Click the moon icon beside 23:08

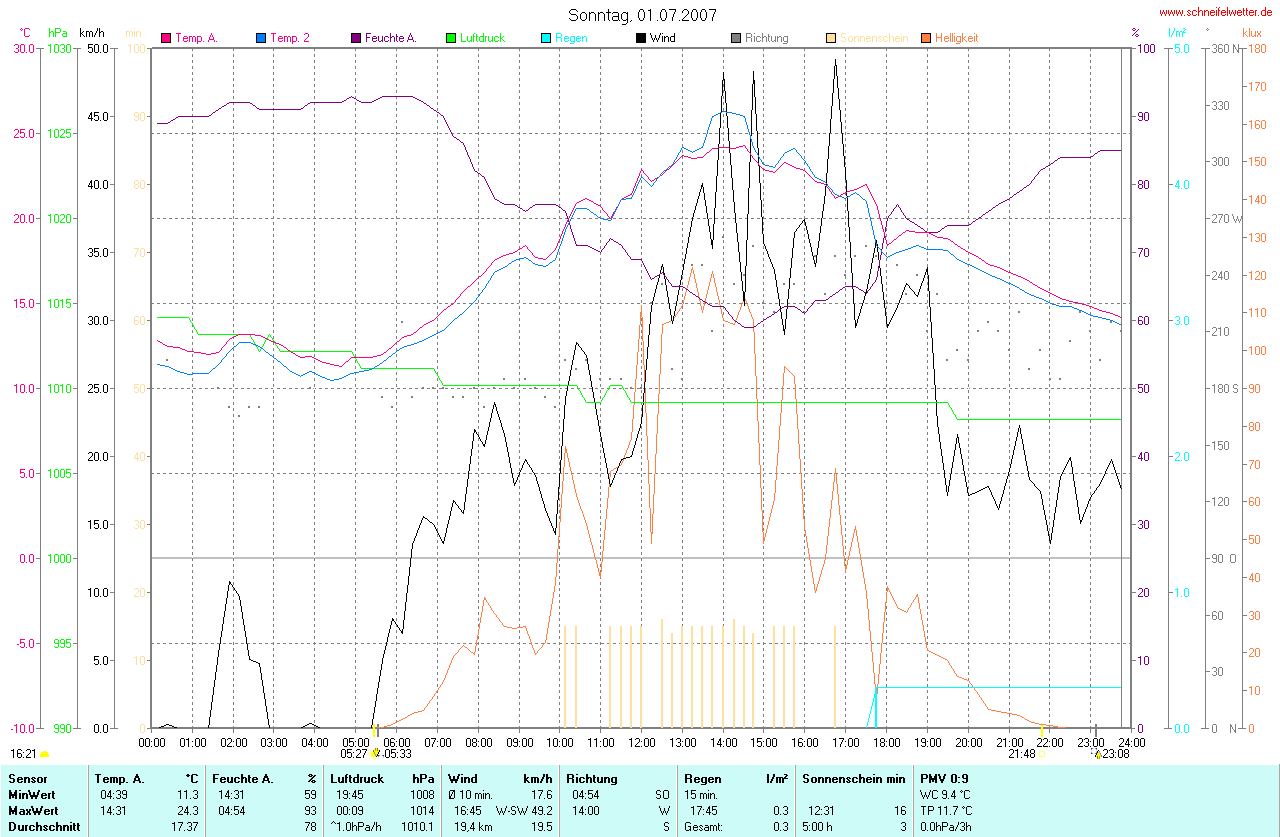pos(1097,754)
